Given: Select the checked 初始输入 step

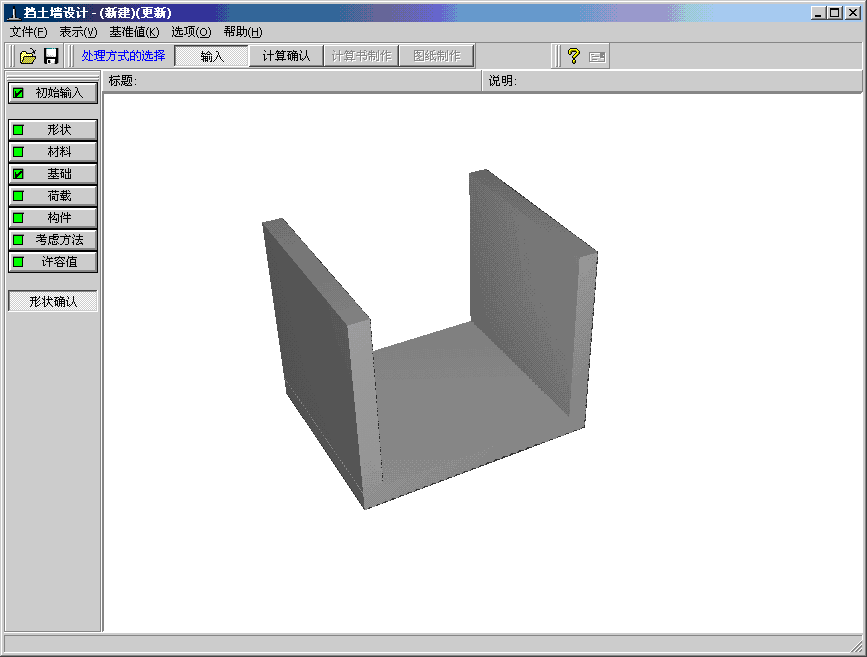Looking at the screenshot, I should 54,93.
